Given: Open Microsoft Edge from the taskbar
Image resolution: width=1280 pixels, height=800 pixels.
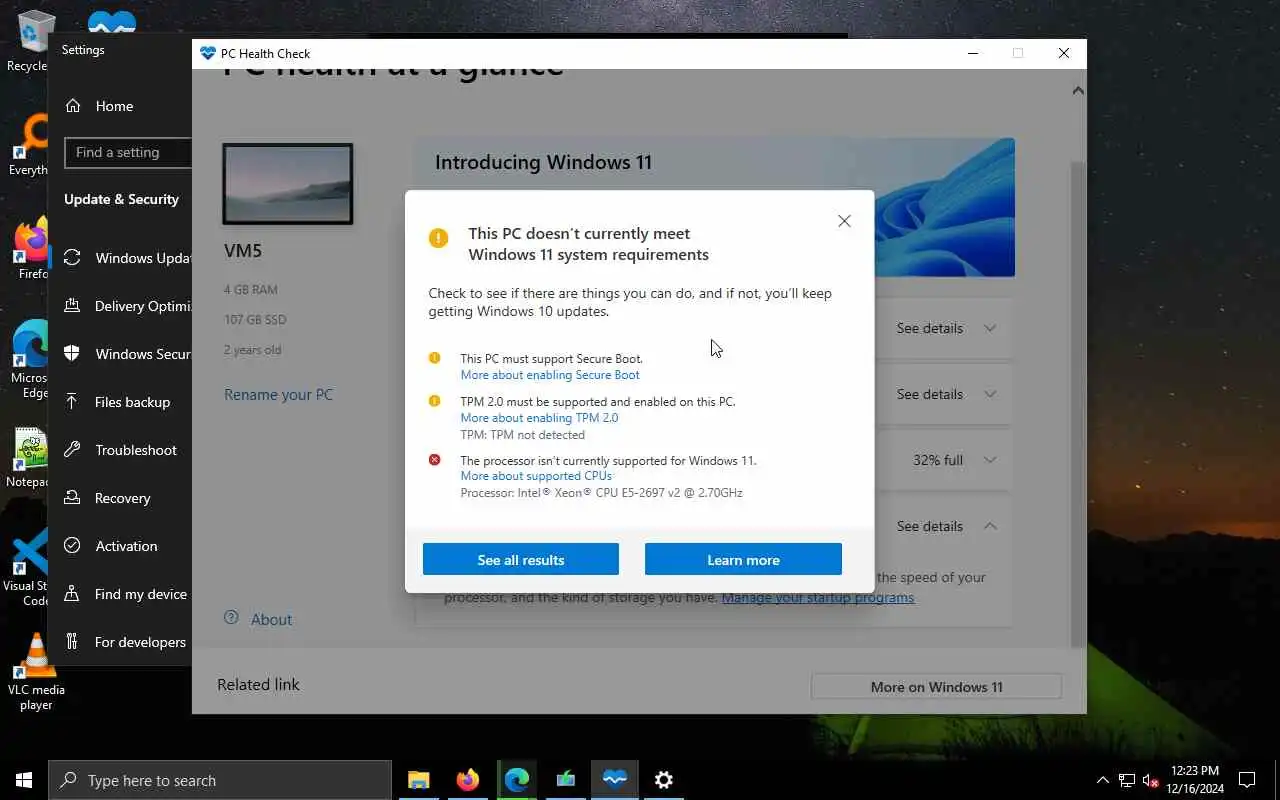Looking at the screenshot, I should (x=517, y=780).
